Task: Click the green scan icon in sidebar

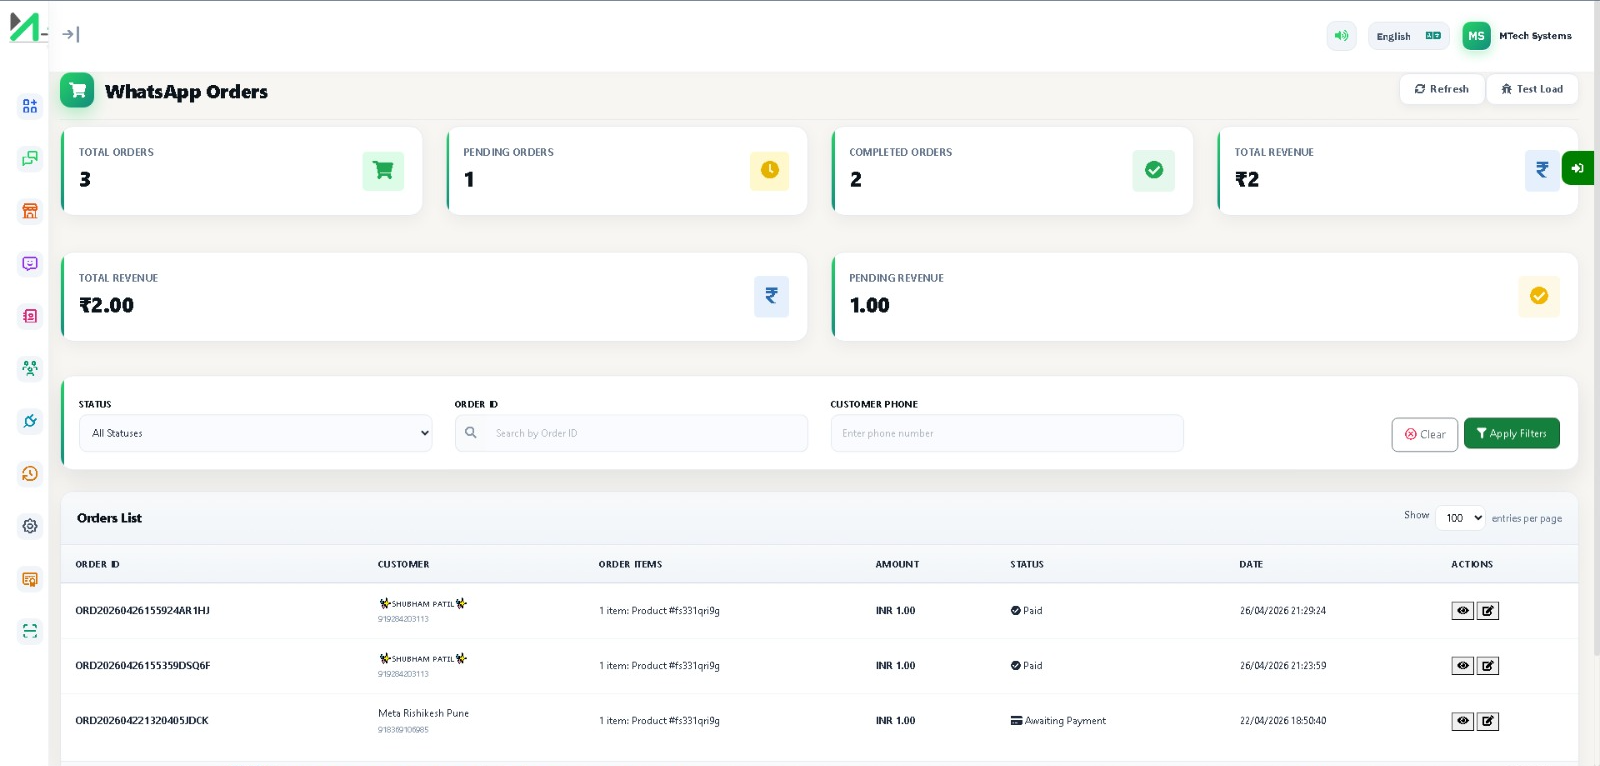Action: 30,631
